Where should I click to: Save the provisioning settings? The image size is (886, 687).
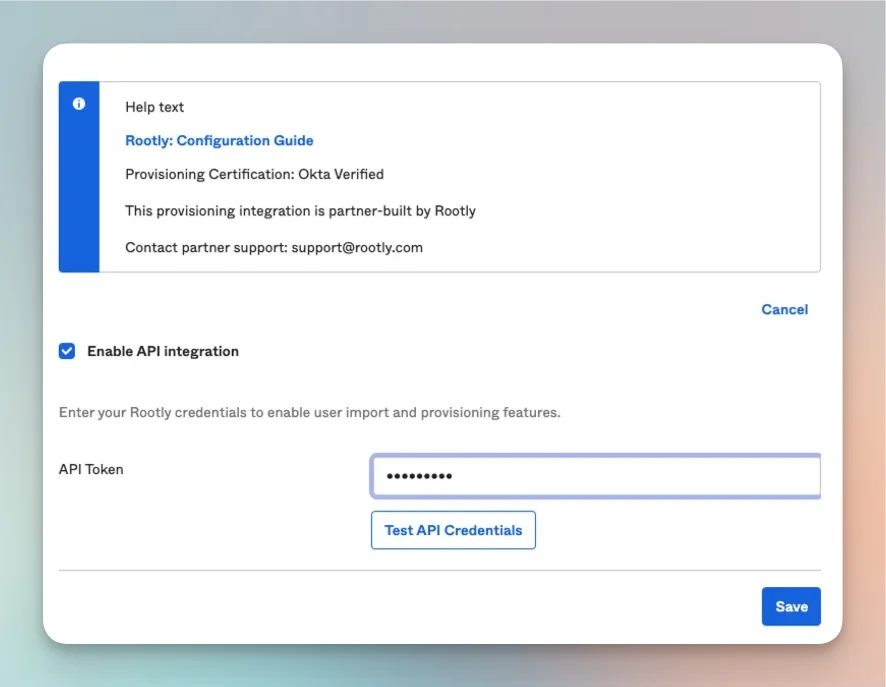click(x=791, y=606)
